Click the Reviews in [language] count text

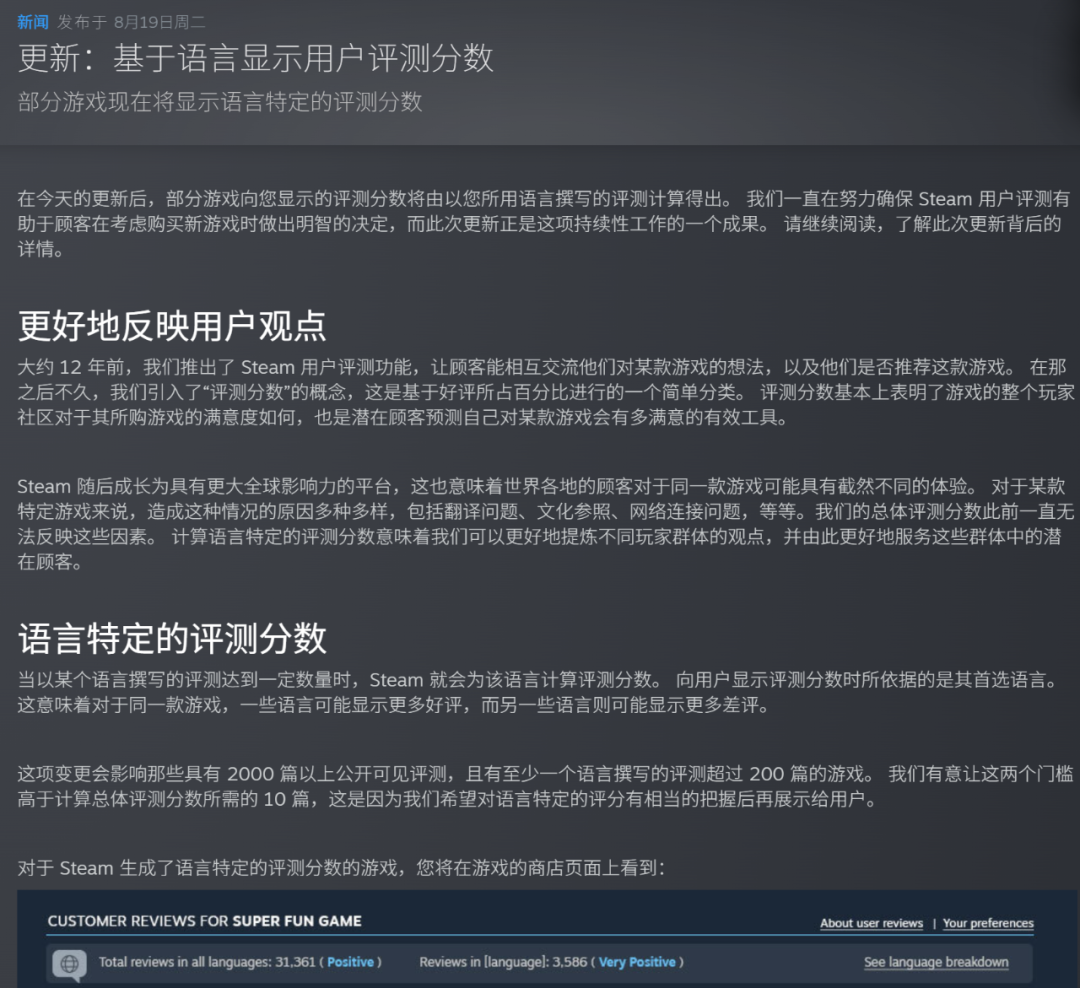coord(503,962)
